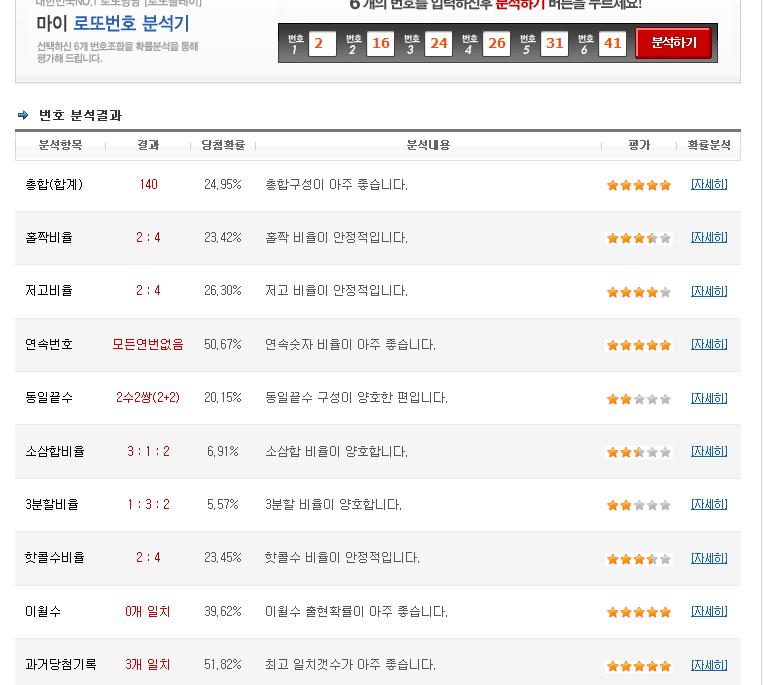This screenshot has width=763, height=685.
Task: Click the arrow icon beside 번호 분석결과
Action: (x=23, y=116)
